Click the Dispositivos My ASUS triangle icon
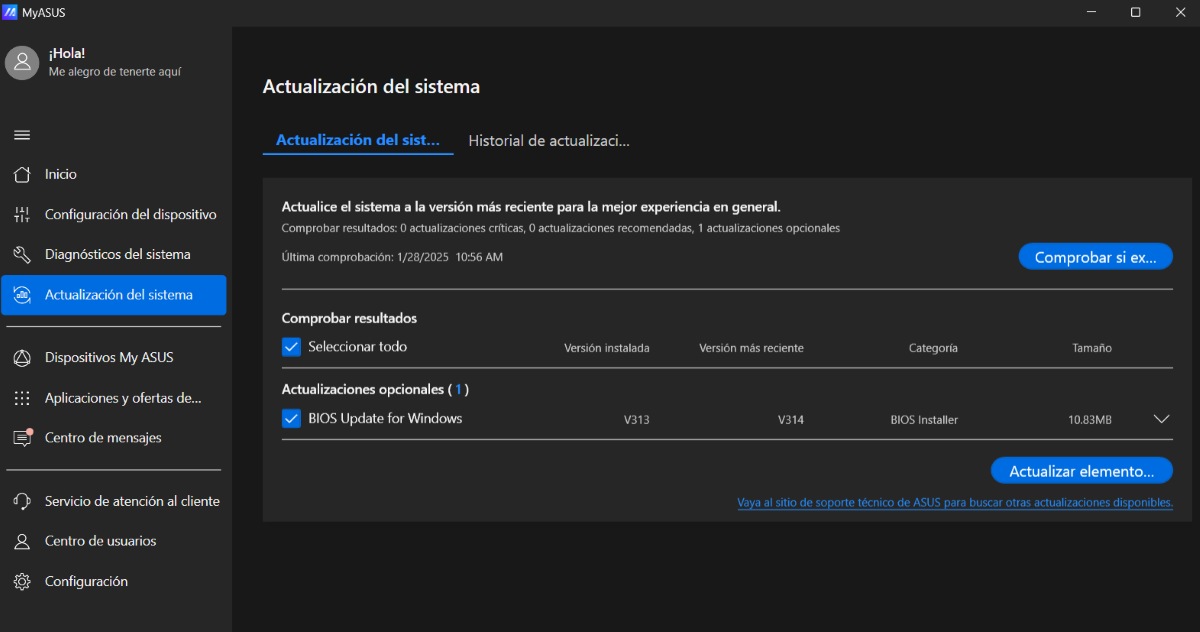Viewport: 1200px width, 632px height. (x=22, y=357)
